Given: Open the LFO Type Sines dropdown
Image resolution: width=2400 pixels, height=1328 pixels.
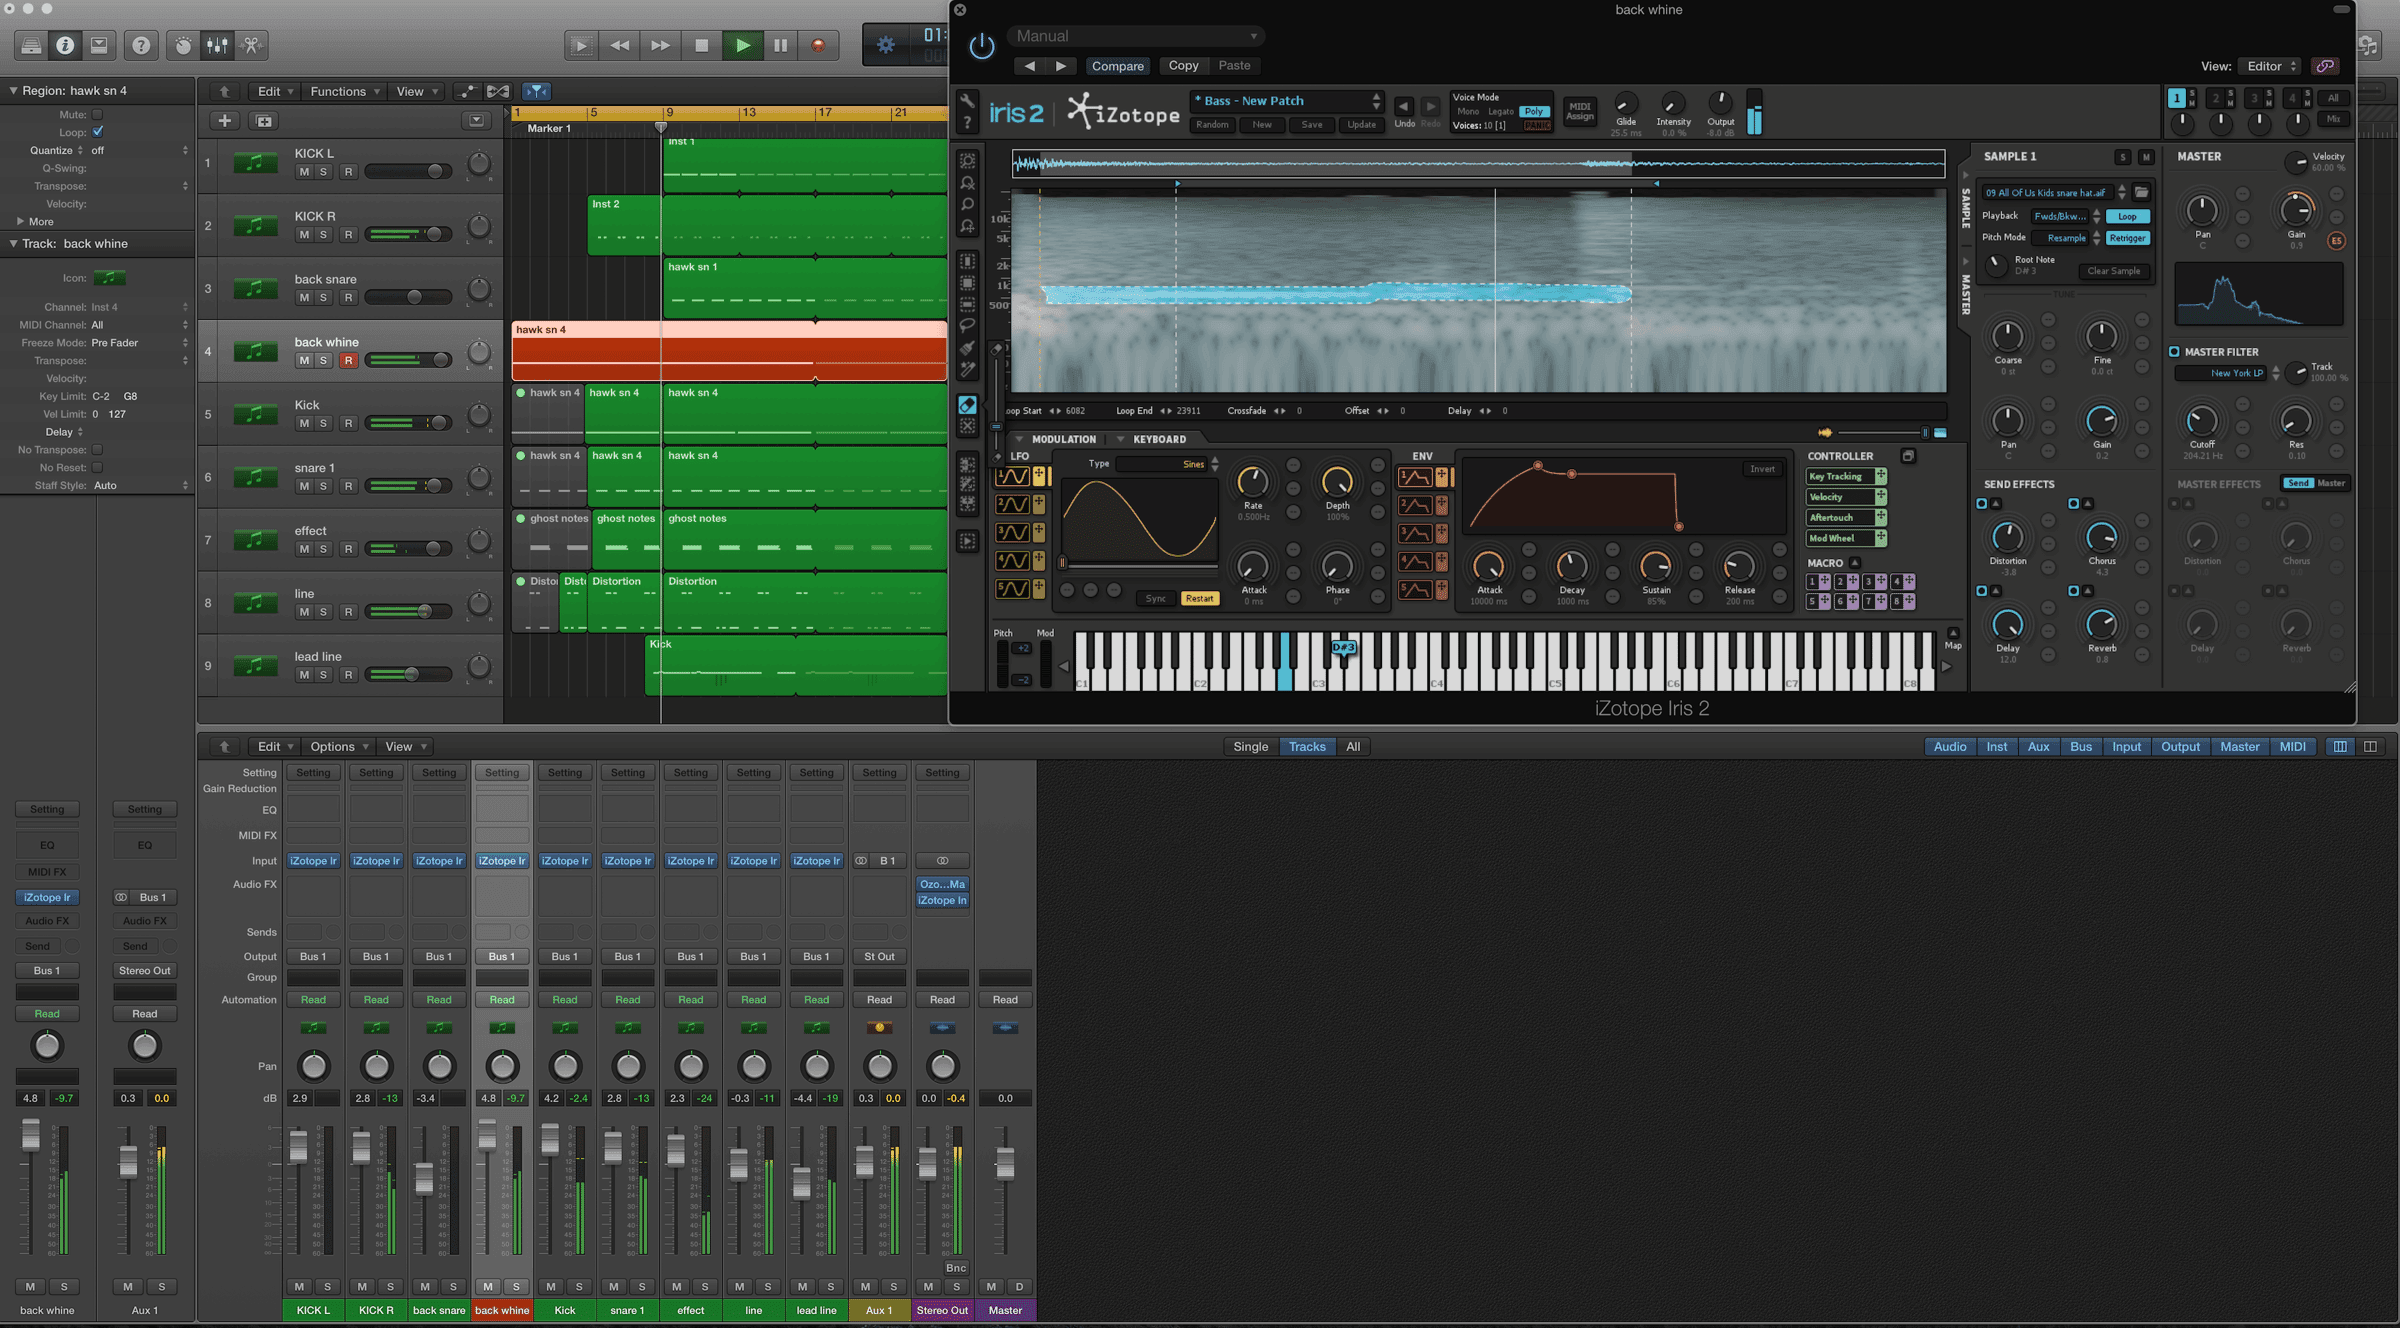Looking at the screenshot, I should pos(1168,464).
